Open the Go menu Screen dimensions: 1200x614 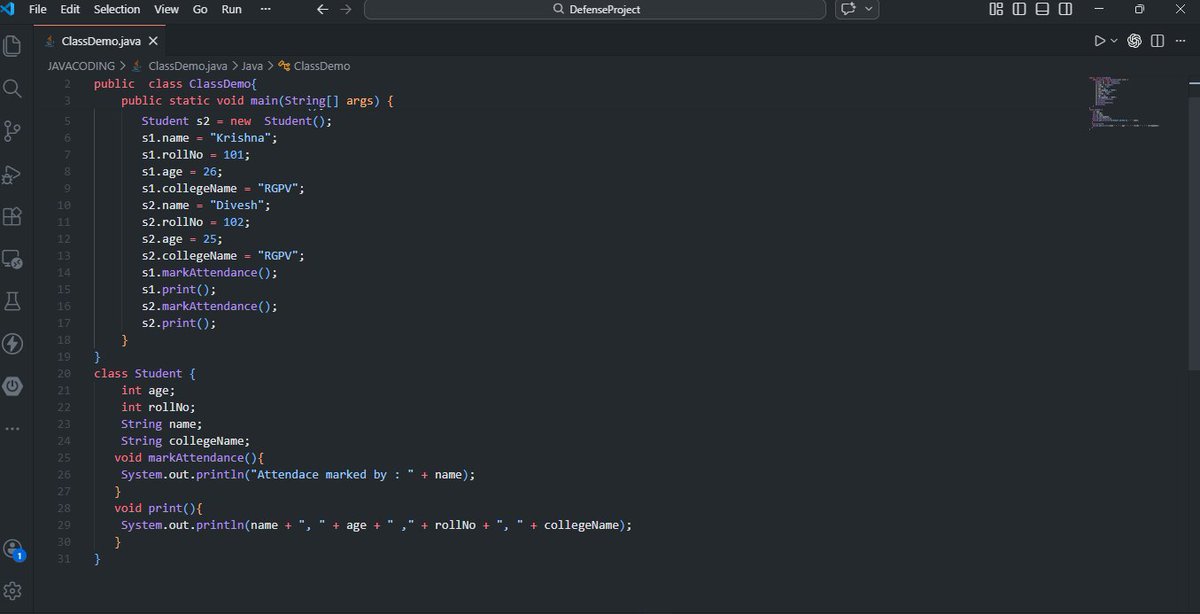point(200,9)
